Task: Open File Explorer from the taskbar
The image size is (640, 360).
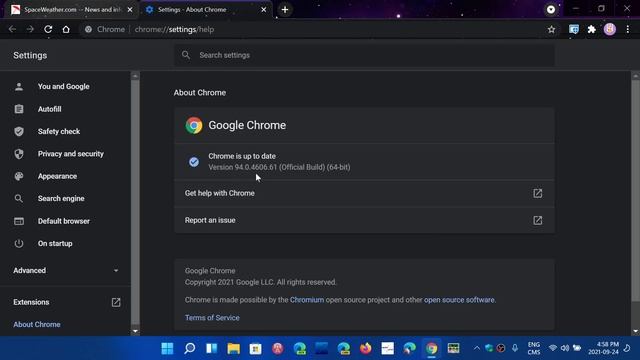Action: coord(233,348)
